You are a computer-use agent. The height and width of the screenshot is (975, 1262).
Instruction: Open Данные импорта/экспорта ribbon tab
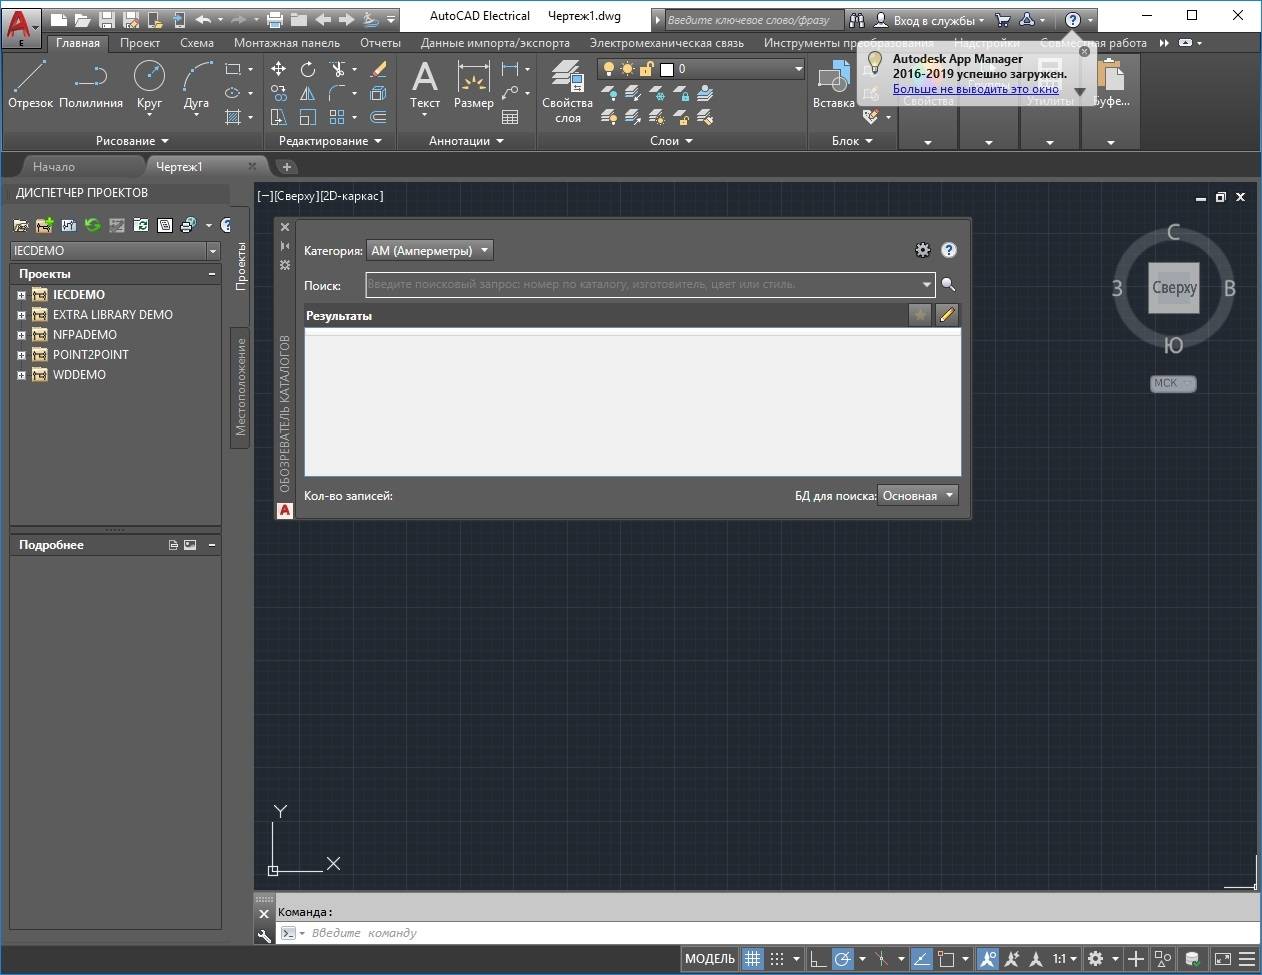coord(495,43)
